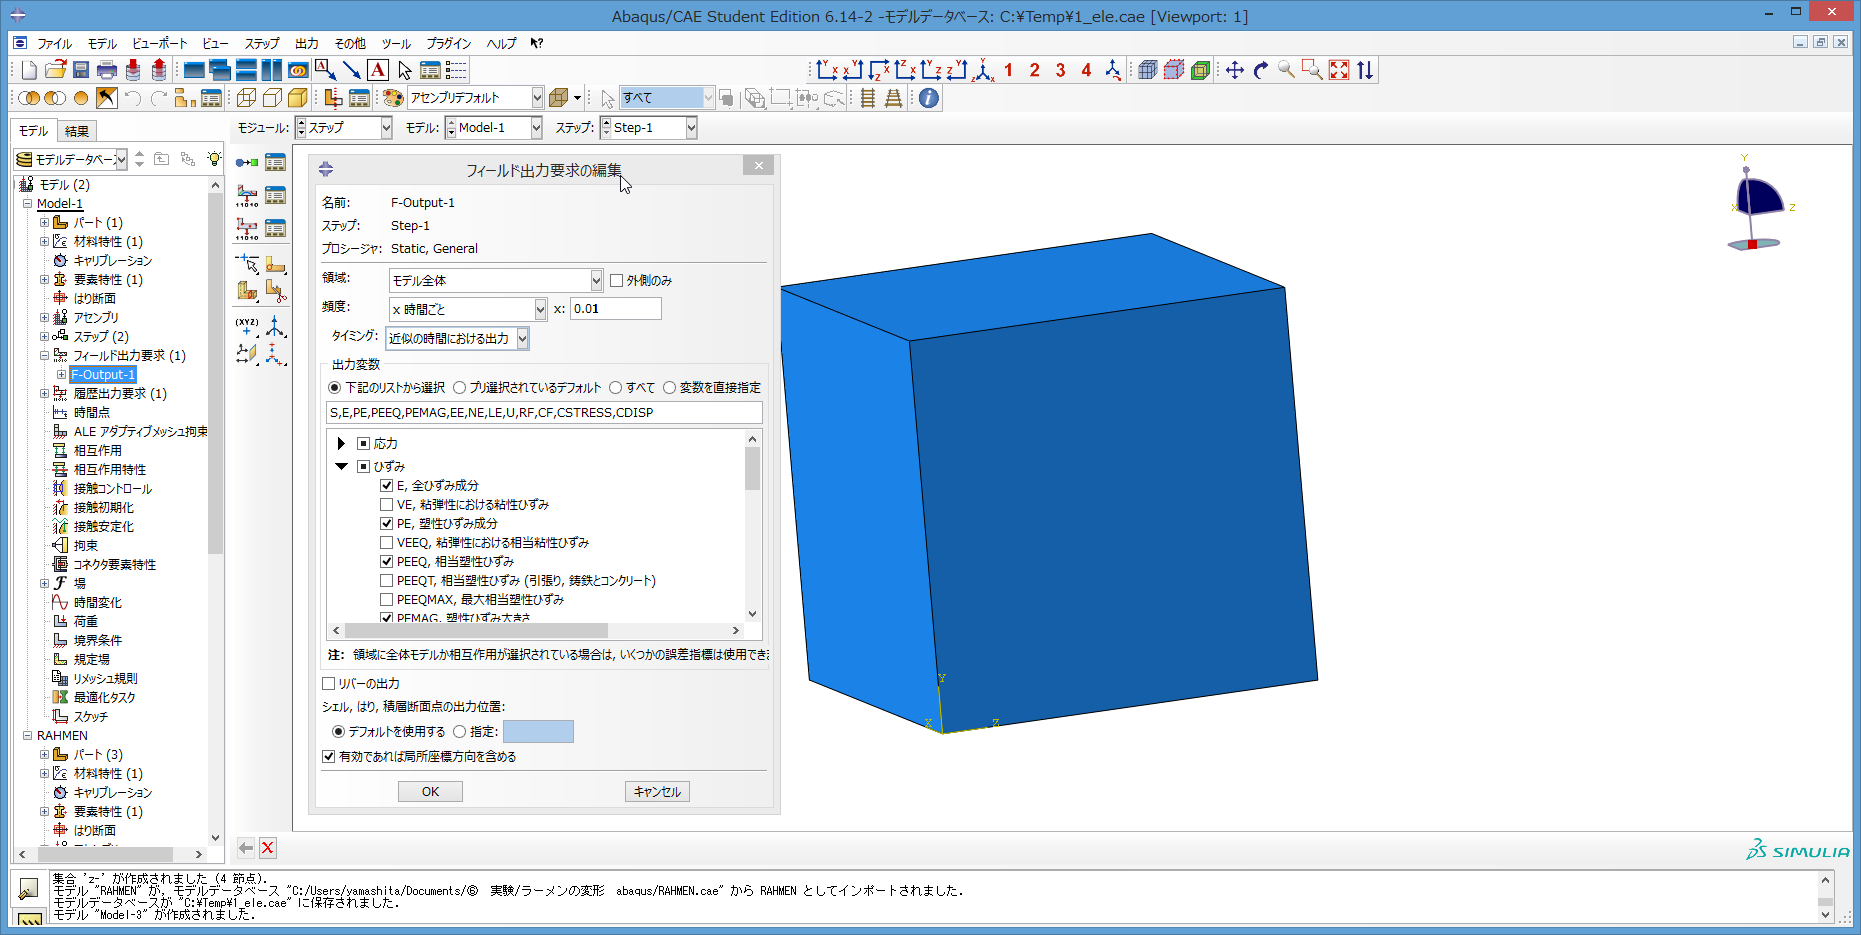Enable the 外側のみ checkbox

(x=616, y=281)
